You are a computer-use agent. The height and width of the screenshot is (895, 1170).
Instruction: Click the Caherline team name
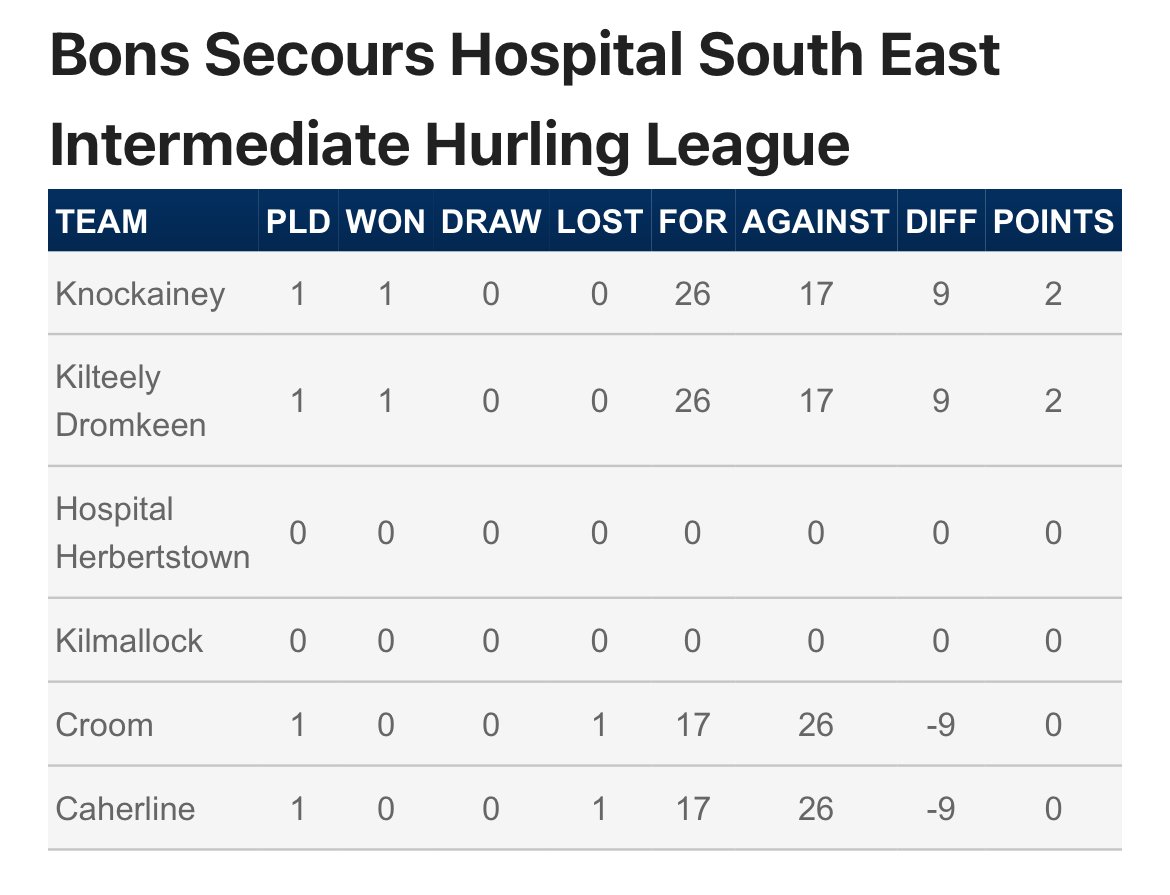[x=125, y=808]
